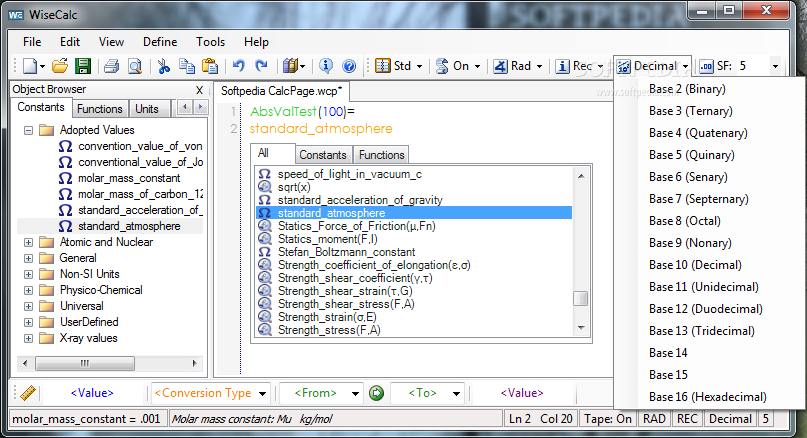The height and width of the screenshot is (438, 807).
Task: Switch to Units tab in Object Browser
Action: [x=147, y=109]
